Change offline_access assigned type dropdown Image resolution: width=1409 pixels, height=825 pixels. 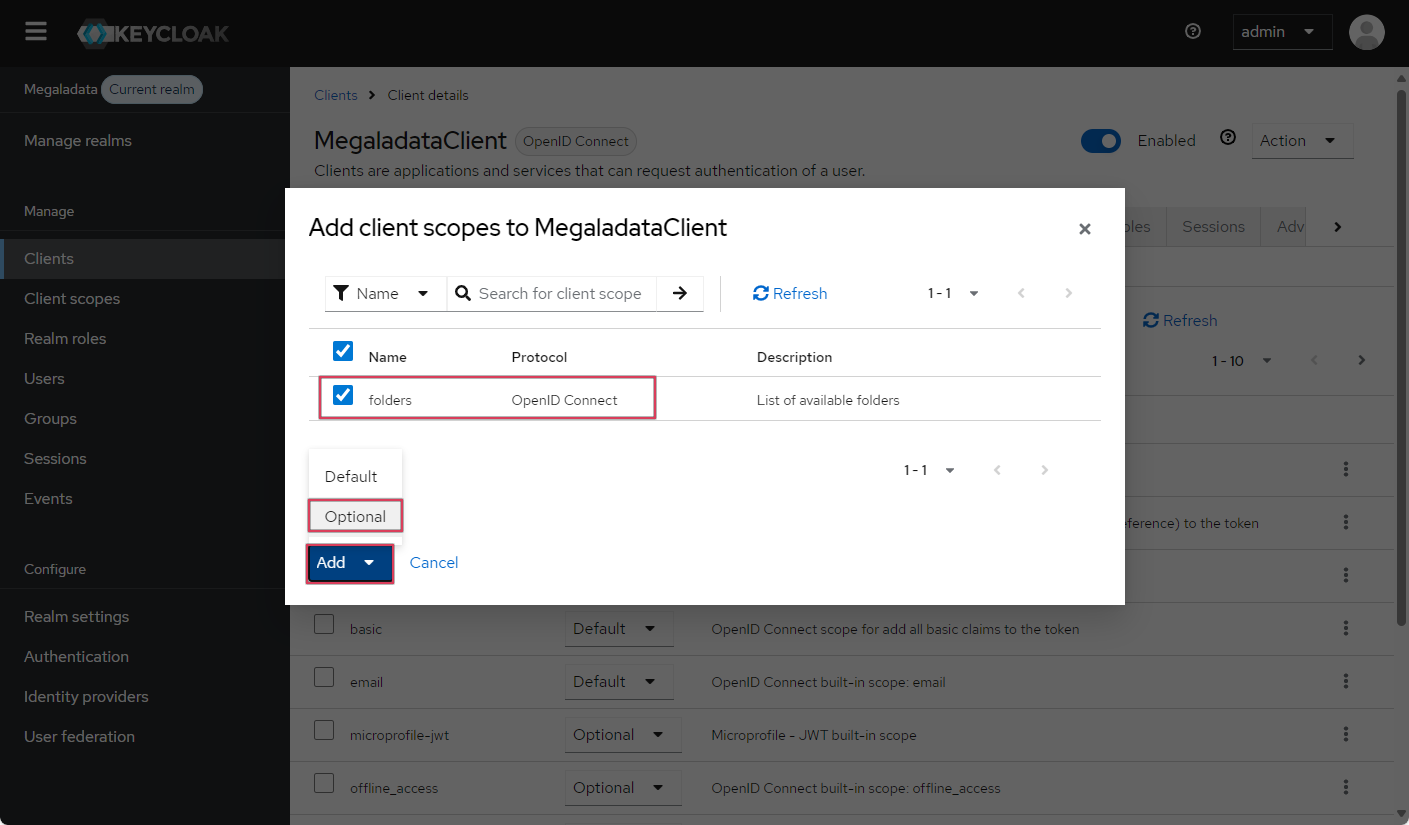point(622,788)
